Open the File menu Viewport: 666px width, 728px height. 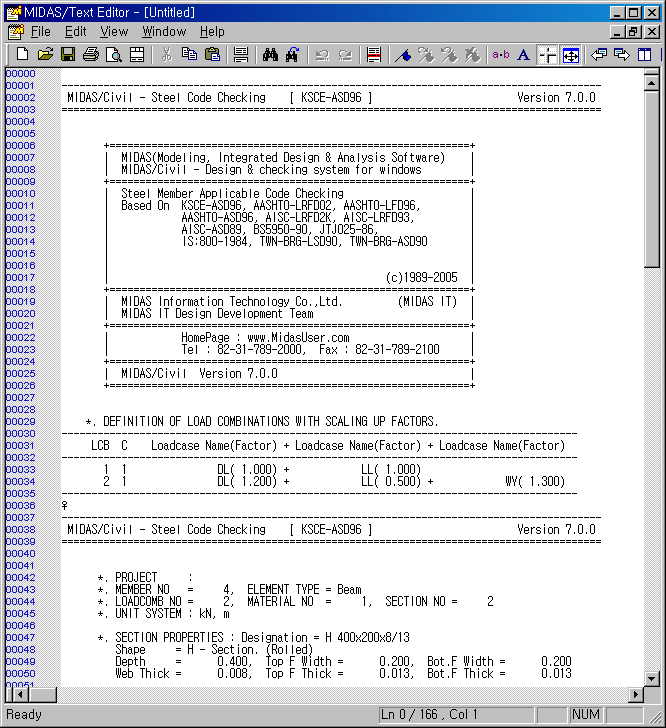(41, 32)
